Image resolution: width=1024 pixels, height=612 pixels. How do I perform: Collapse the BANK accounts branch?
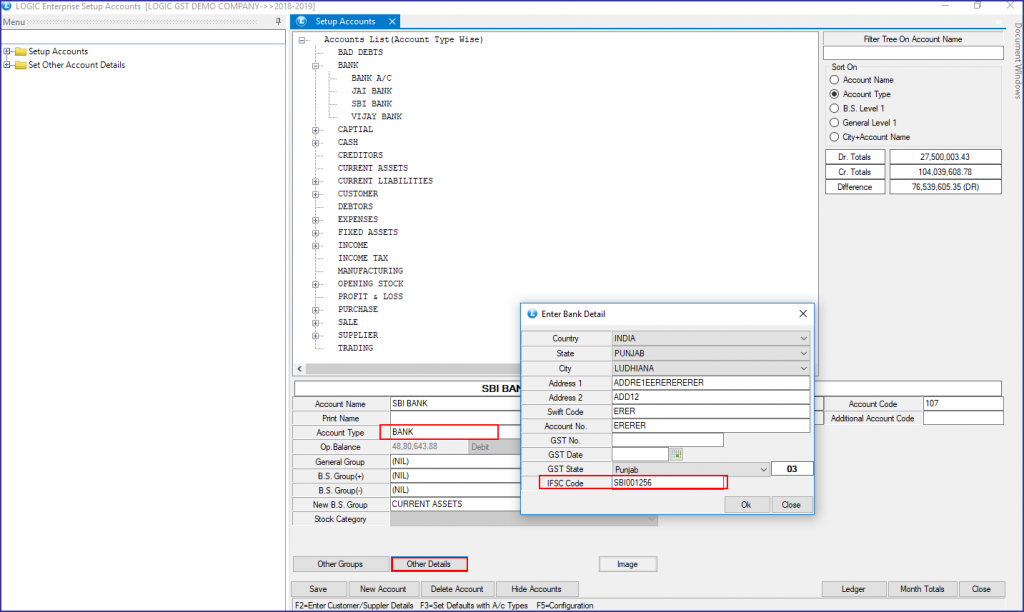316,64
